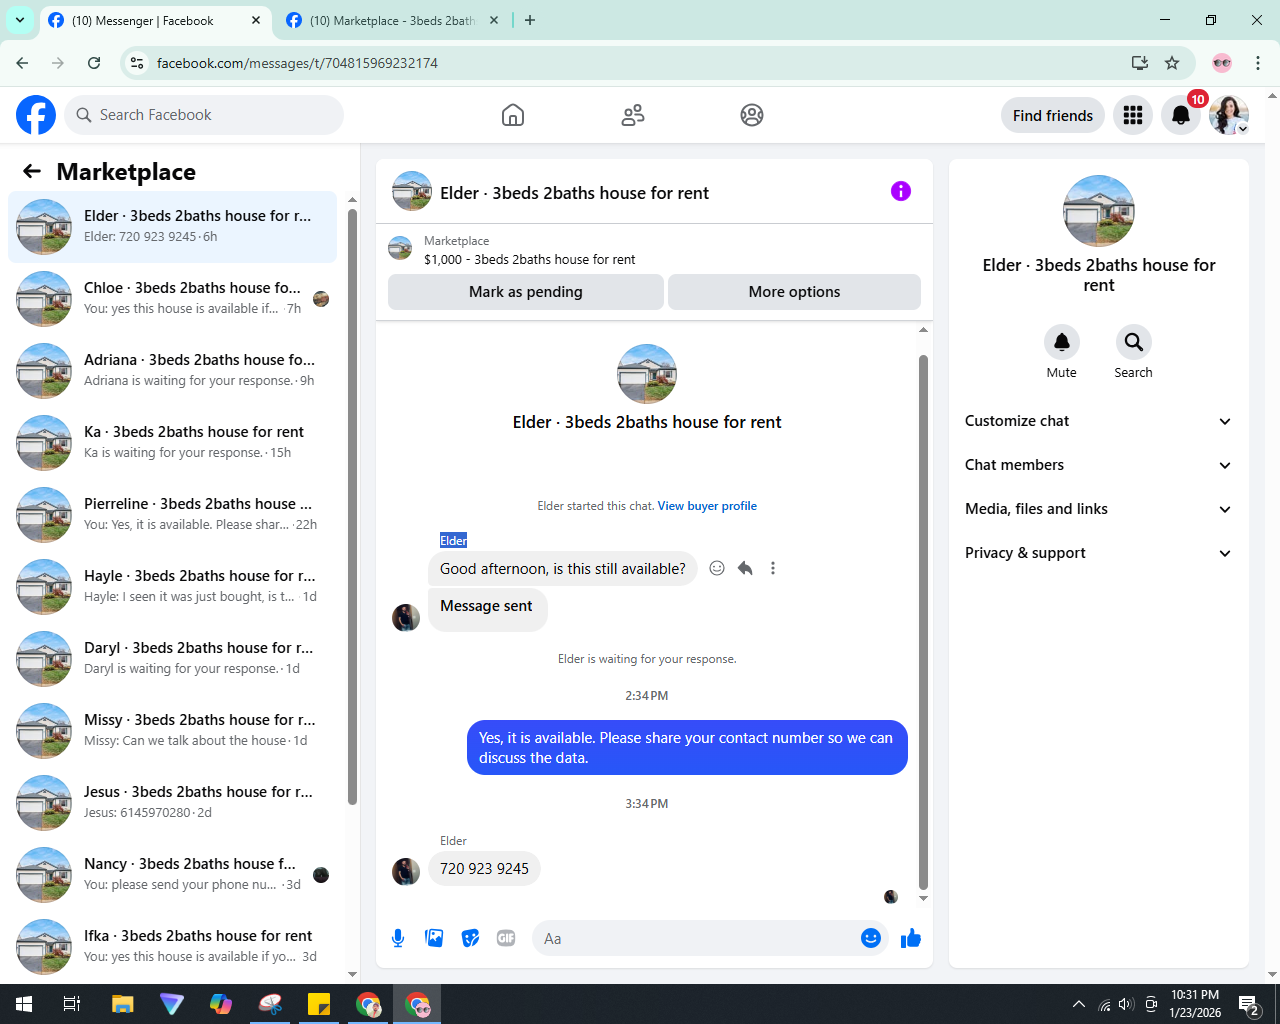
Task: Click Mark as pending button
Action: click(x=526, y=292)
